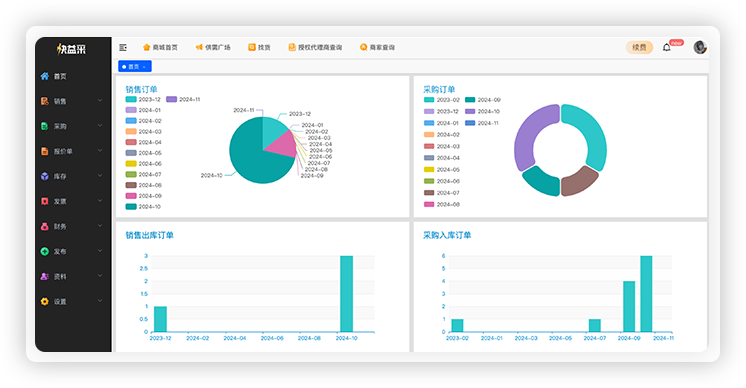Open 找货 search icon in top bar
746x388 pixels.
pos(252,47)
